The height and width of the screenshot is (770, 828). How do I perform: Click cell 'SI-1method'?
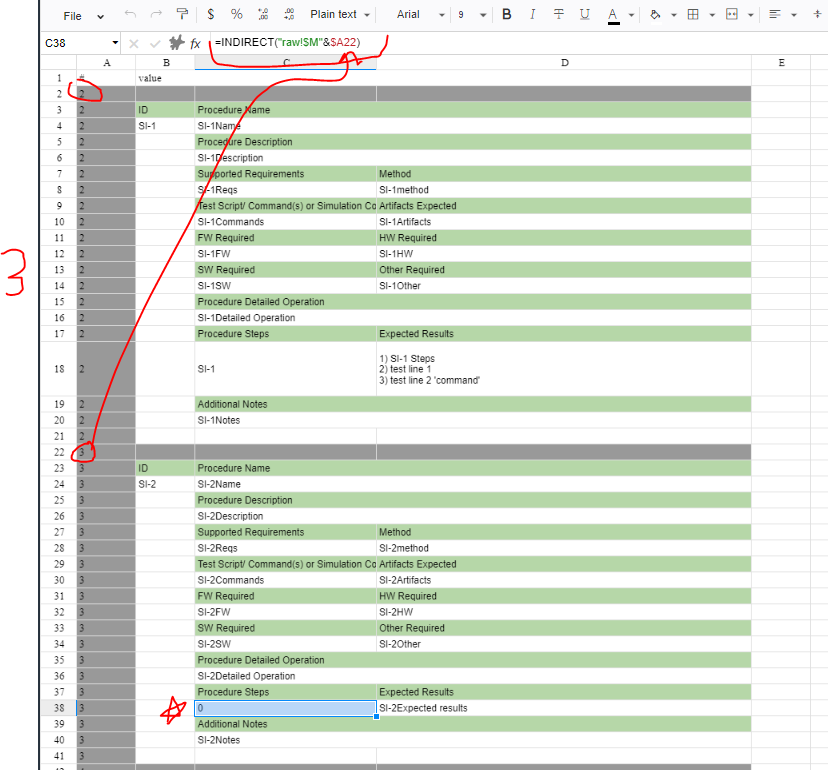point(564,190)
